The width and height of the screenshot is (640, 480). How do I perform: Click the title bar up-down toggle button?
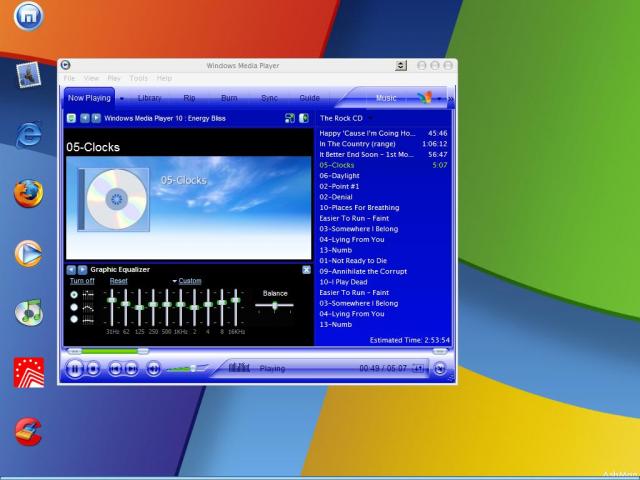401,65
